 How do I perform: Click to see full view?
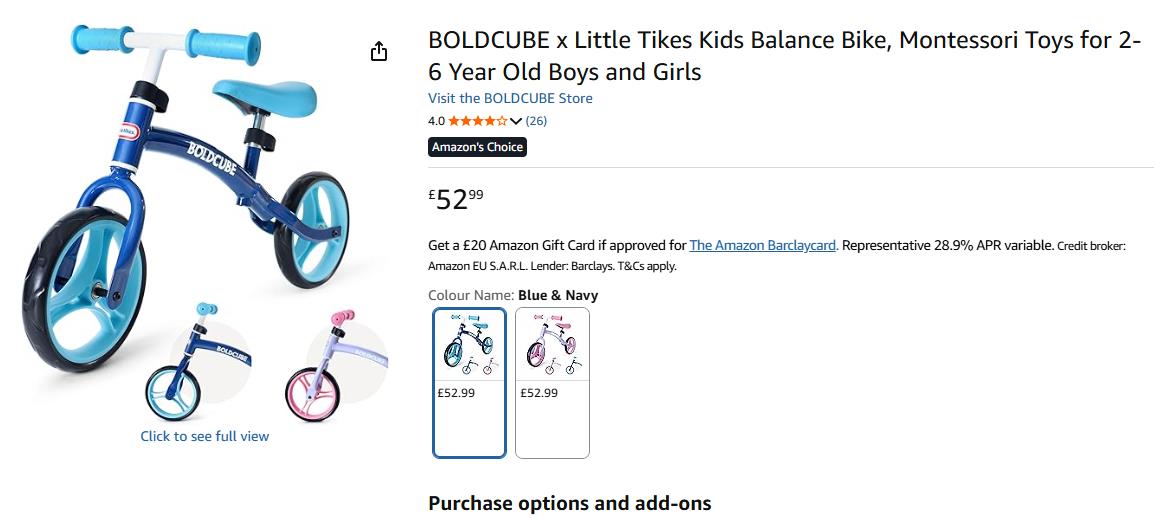point(204,436)
